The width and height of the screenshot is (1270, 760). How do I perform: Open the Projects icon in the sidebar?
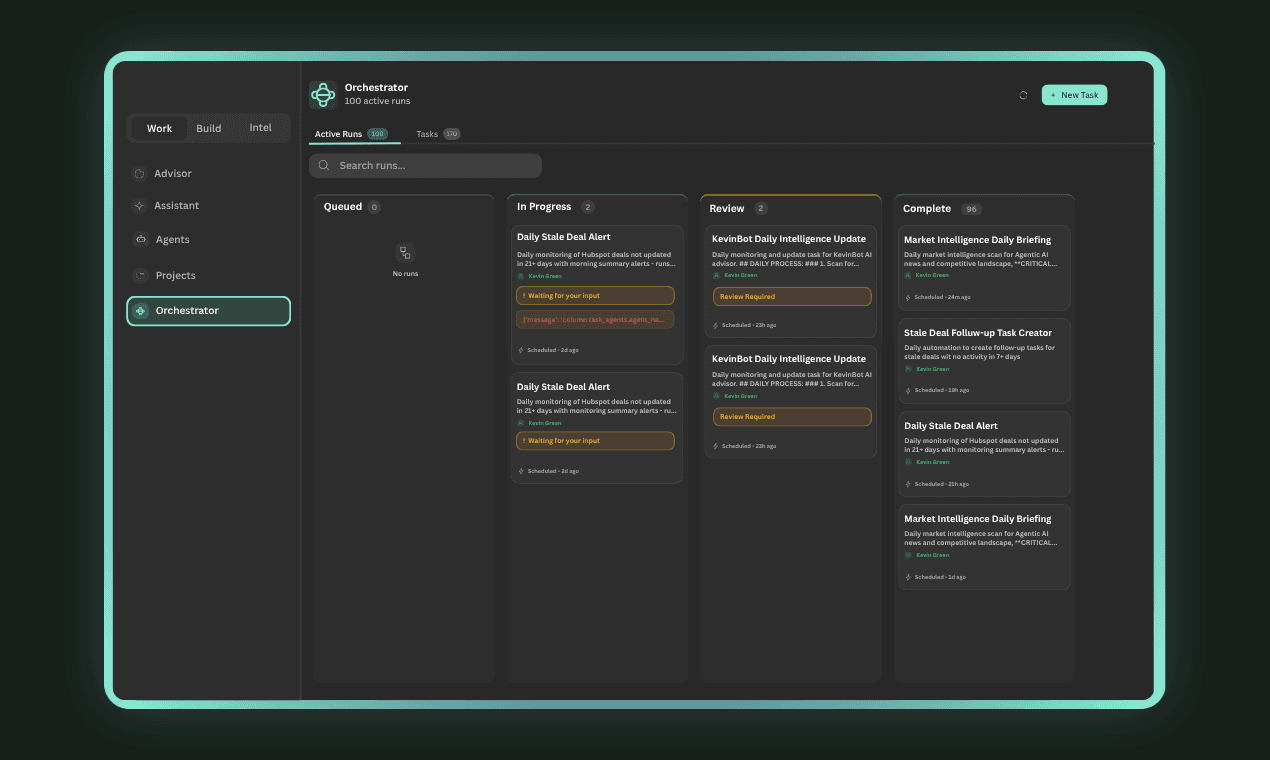point(140,275)
